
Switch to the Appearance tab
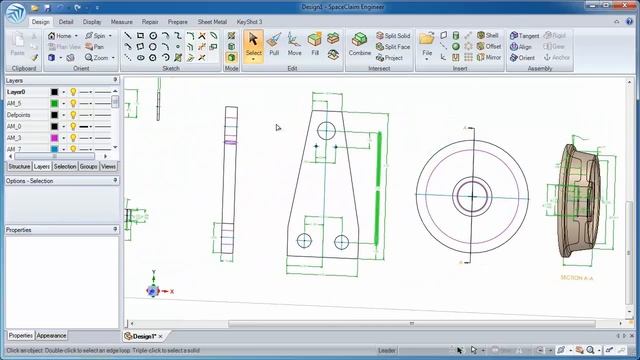51,336
